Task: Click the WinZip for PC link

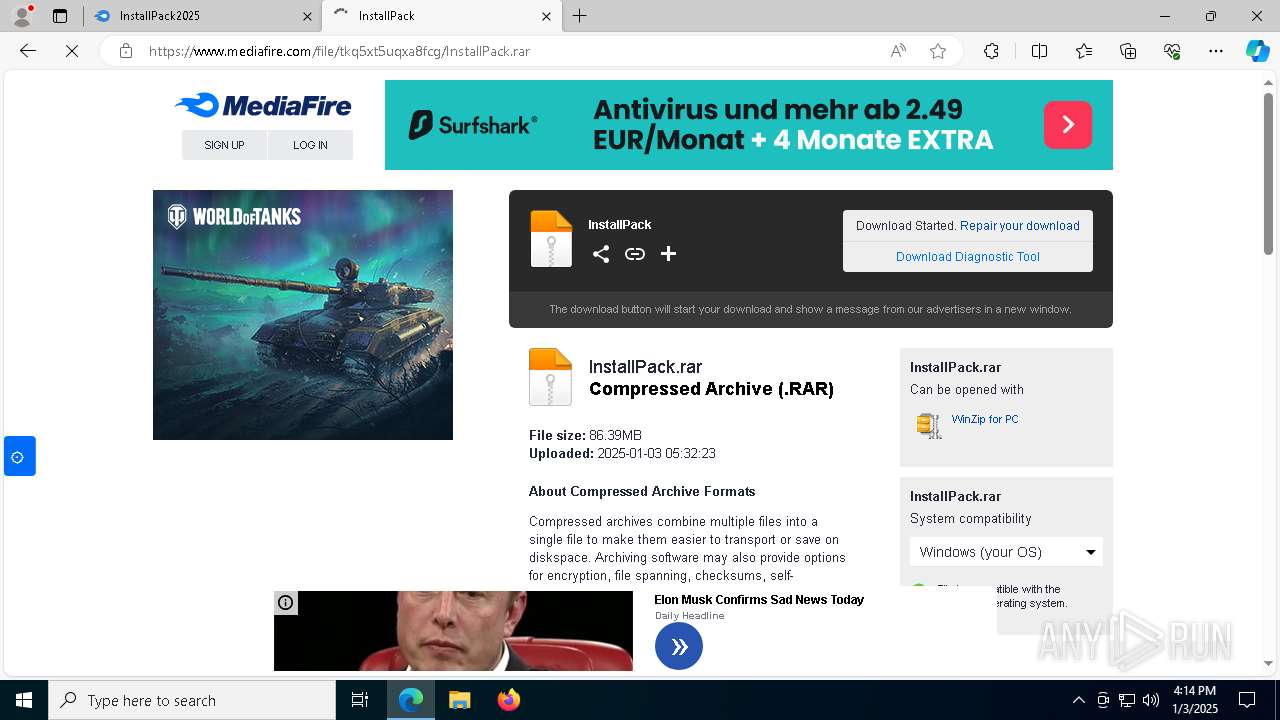Action: point(985,420)
